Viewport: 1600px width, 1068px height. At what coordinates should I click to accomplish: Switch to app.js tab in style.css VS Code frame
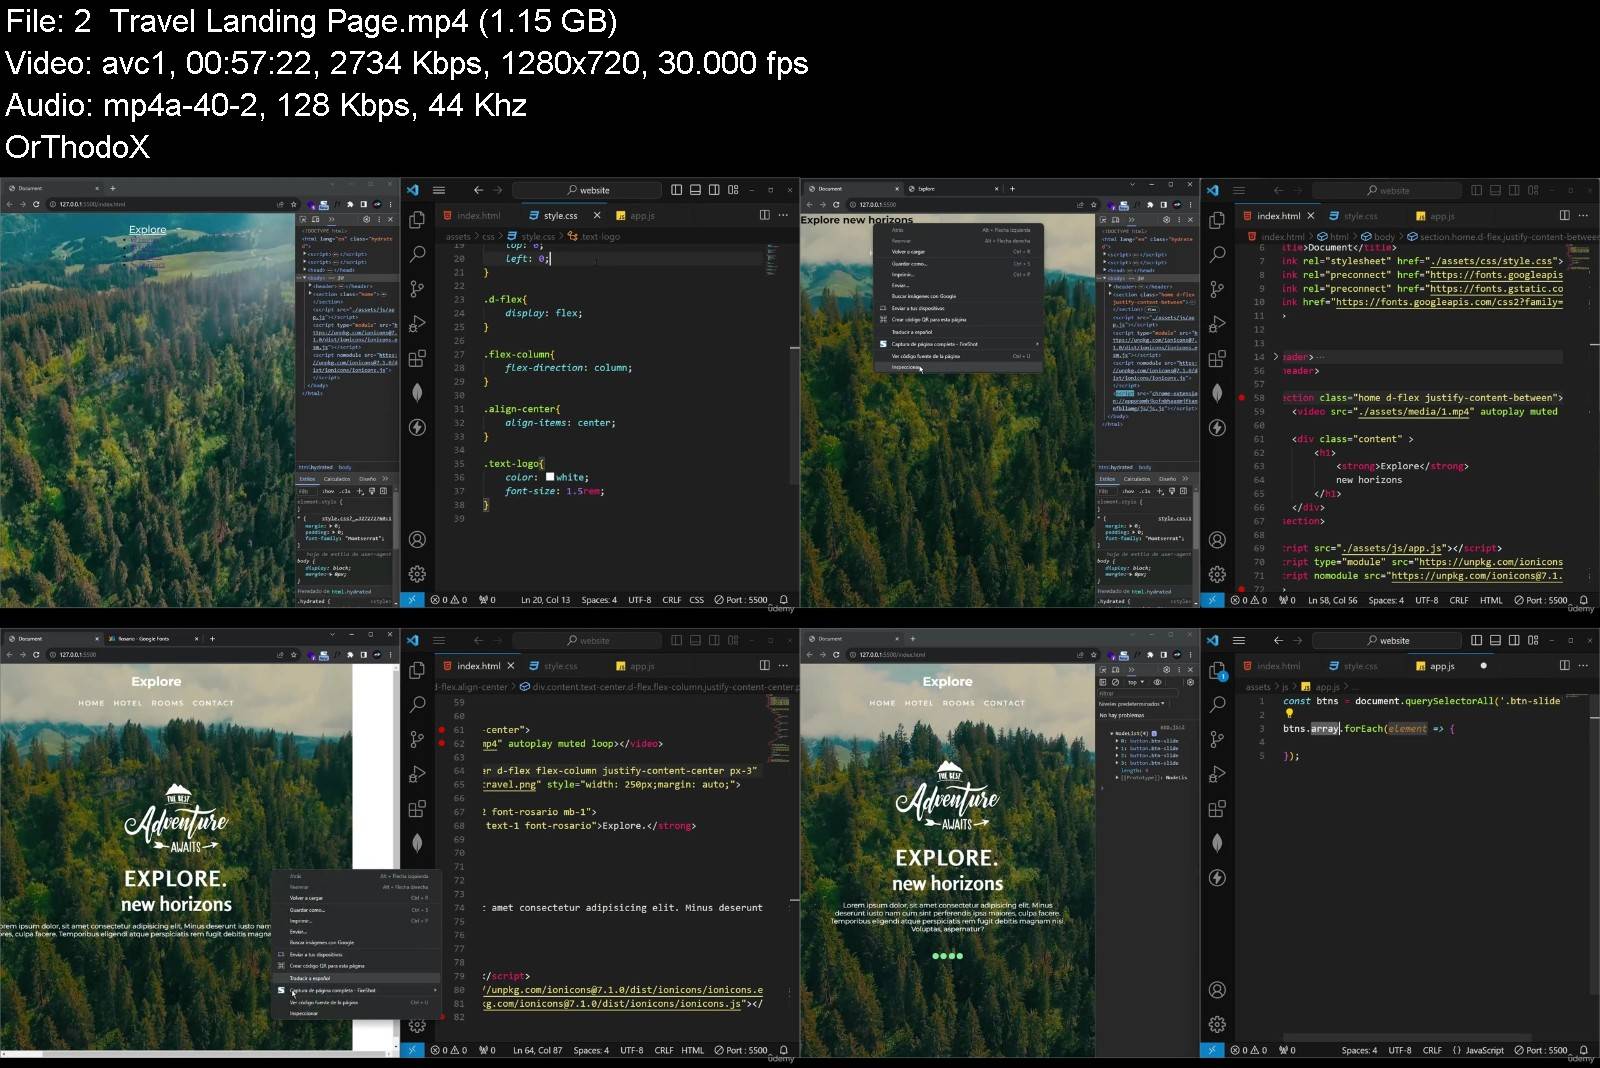[635, 215]
